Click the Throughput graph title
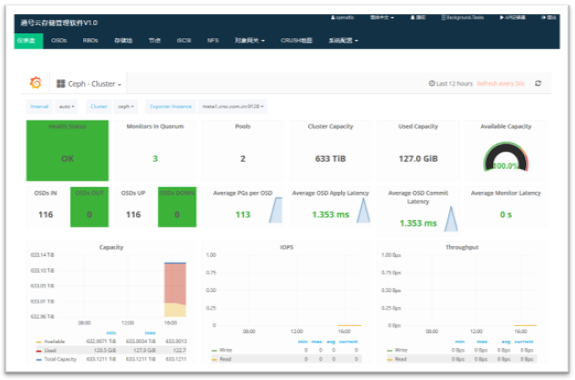 (x=462, y=247)
